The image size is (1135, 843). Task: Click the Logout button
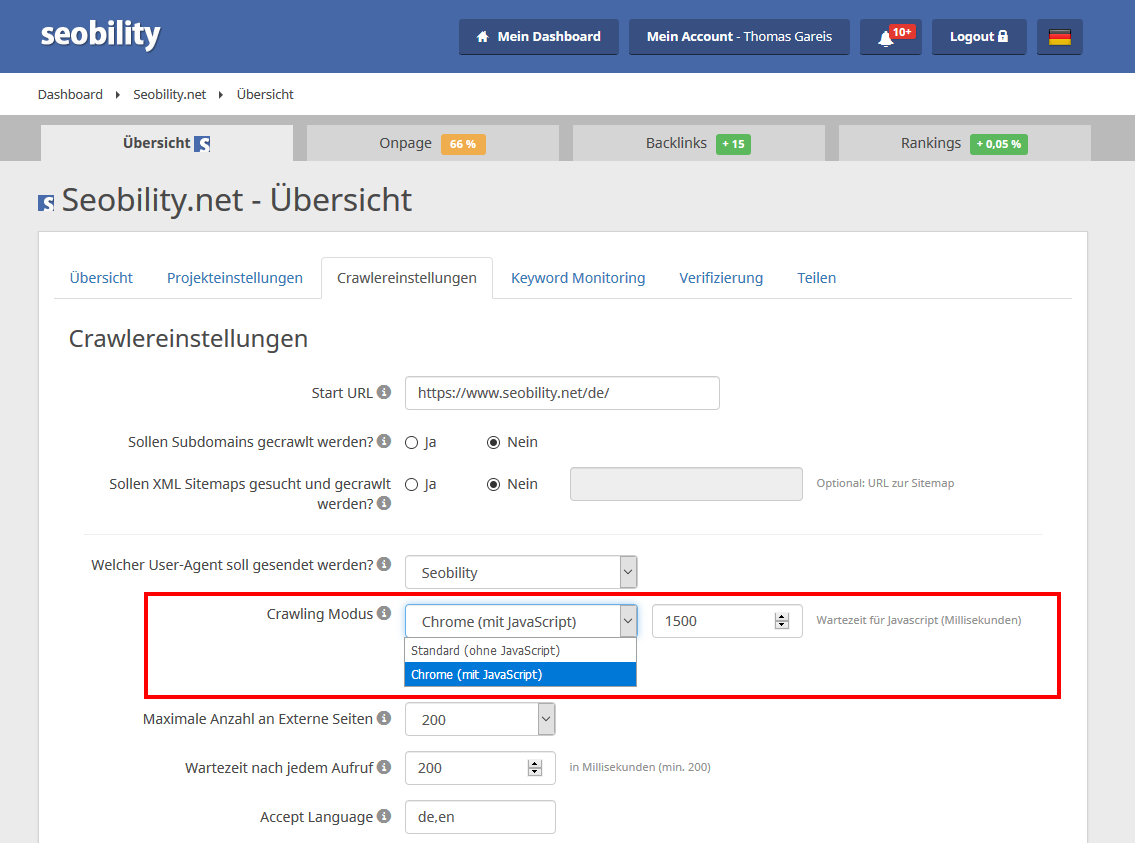pos(979,37)
